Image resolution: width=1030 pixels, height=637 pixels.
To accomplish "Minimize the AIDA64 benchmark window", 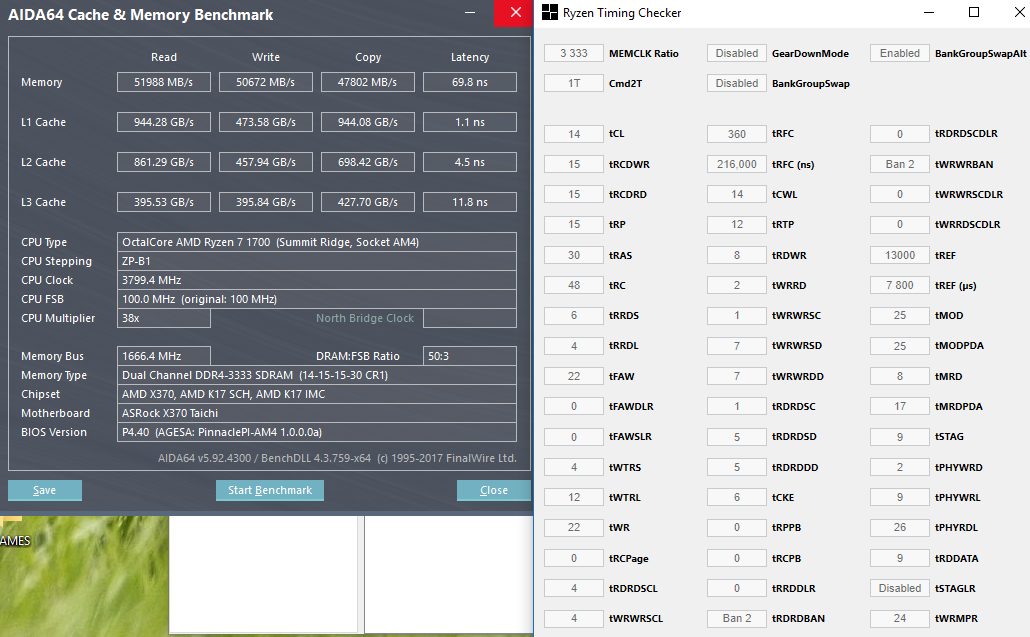I will click(470, 13).
